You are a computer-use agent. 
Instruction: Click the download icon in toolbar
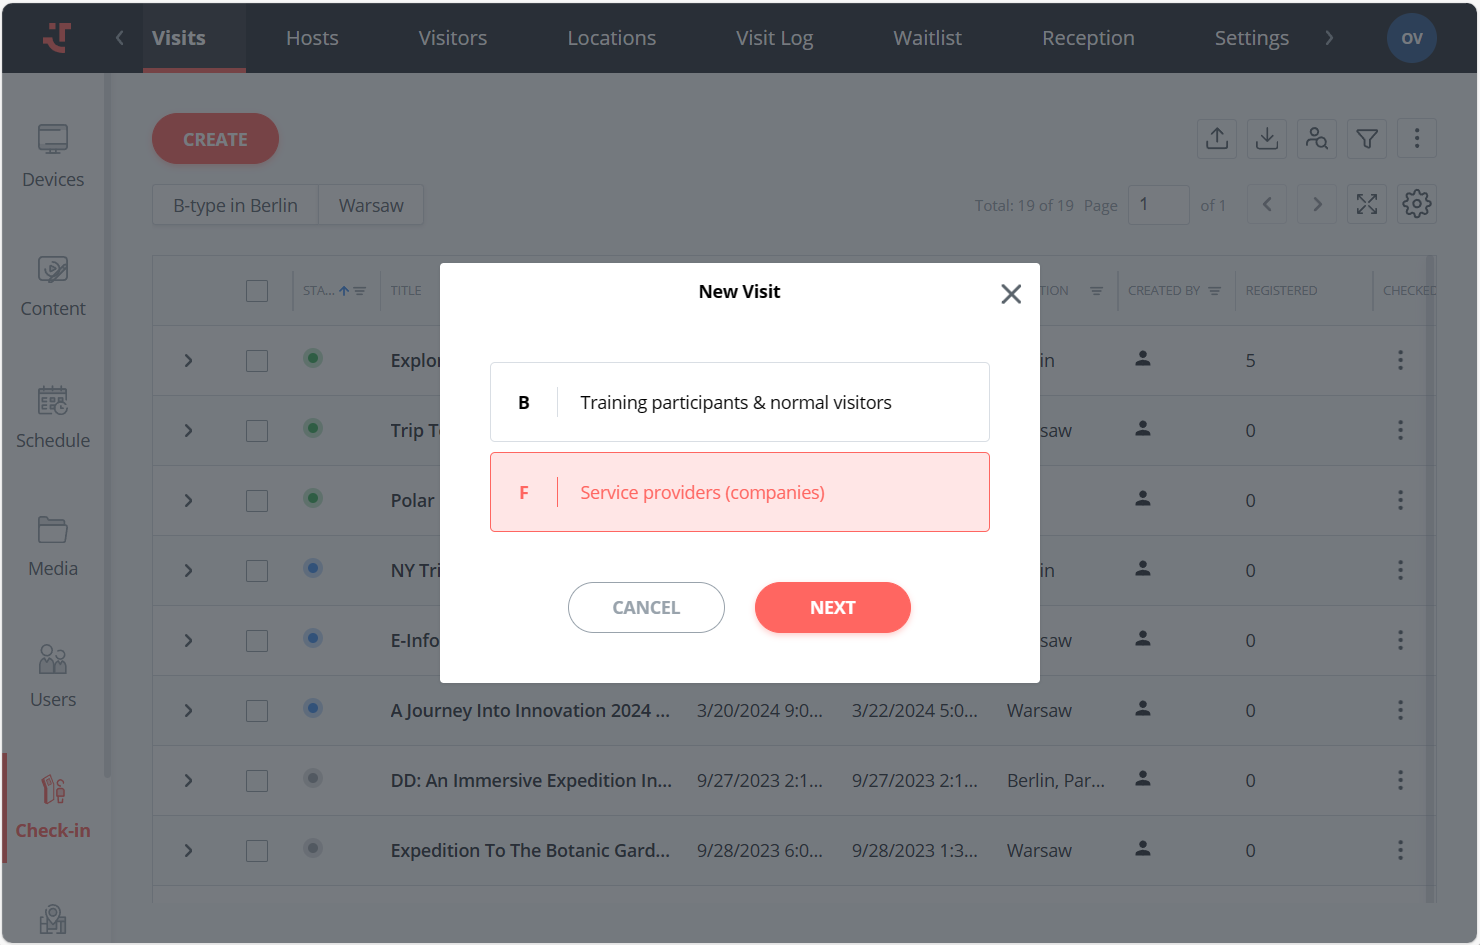pos(1267,138)
